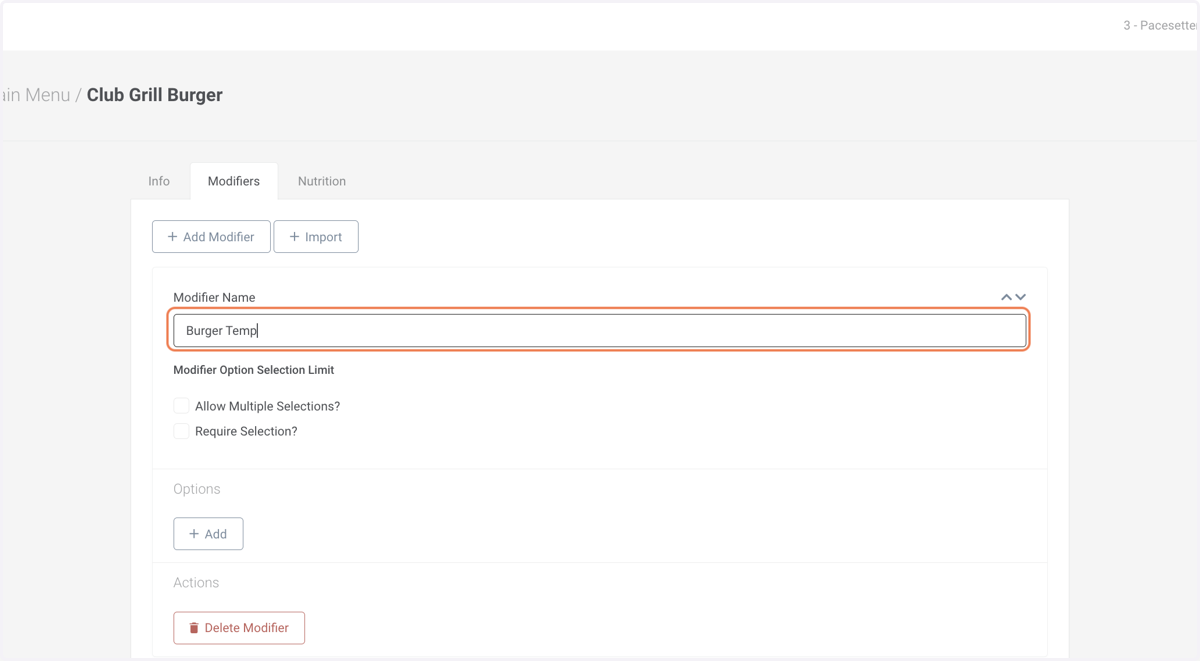Click the Club Grill Burger title

tap(155, 95)
